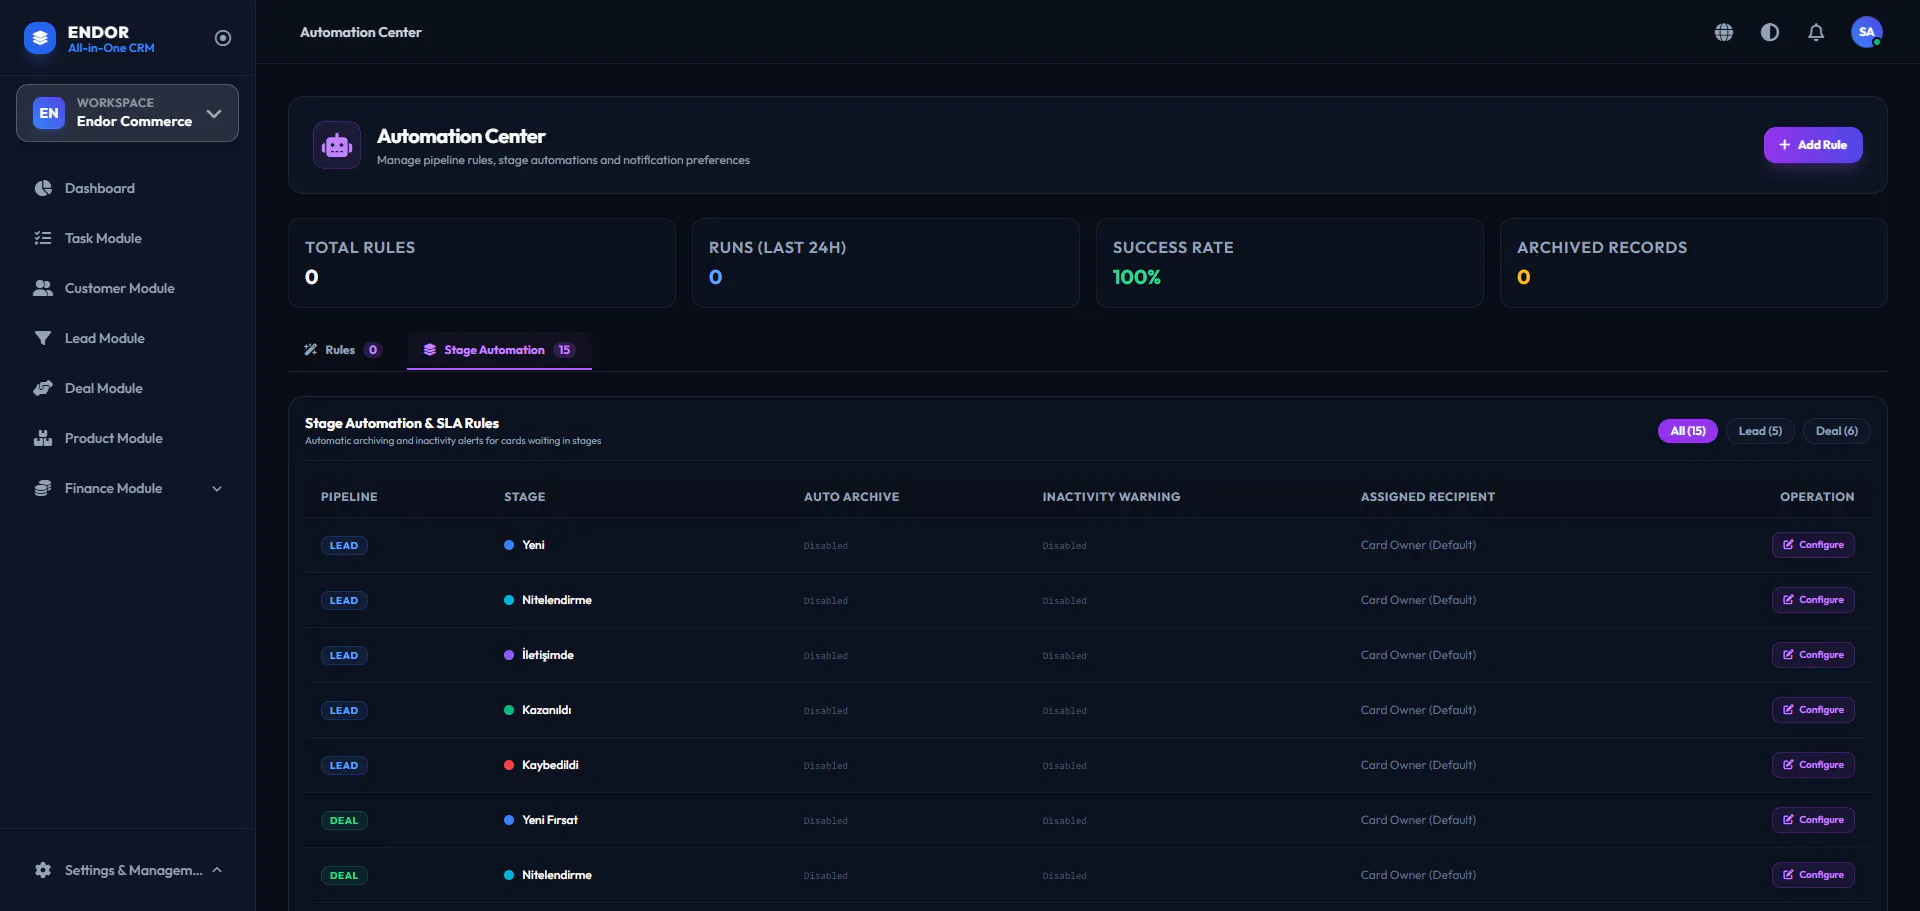This screenshot has height=911, width=1920.
Task: Click the Deal Module handshake icon
Action: 43,388
